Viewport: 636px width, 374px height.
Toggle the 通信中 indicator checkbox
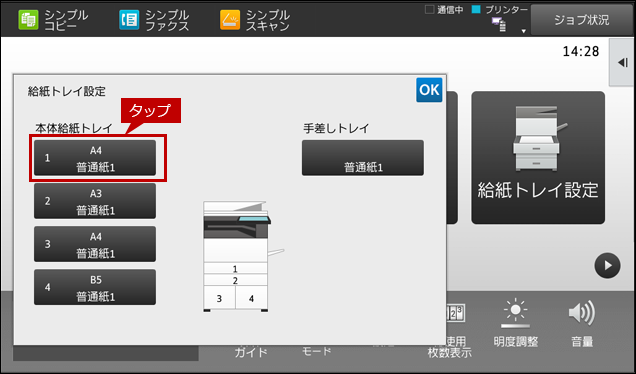[x=429, y=9]
